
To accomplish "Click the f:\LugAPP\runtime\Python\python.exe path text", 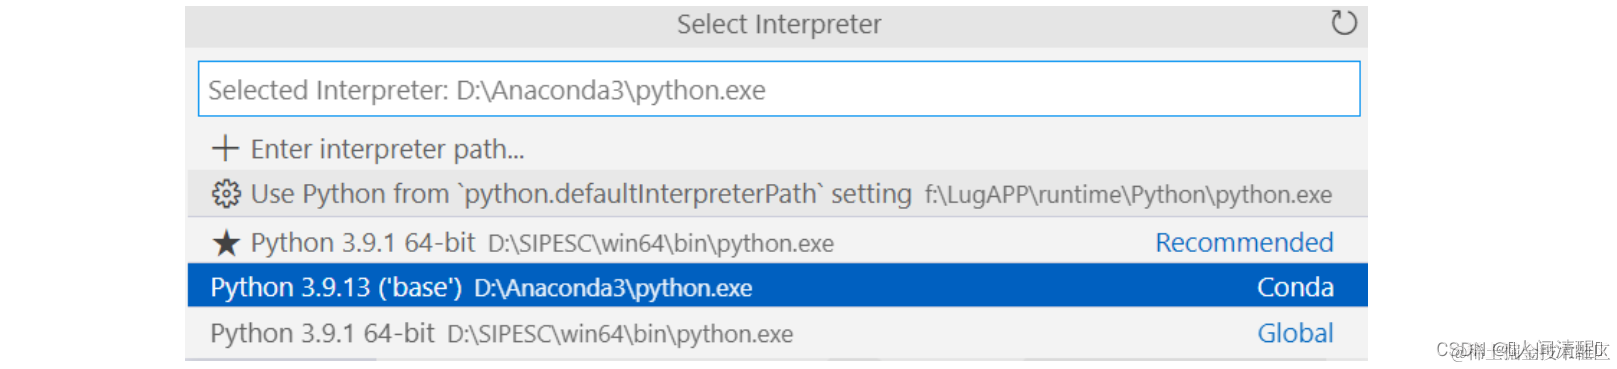I will click(x=1128, y=195).
